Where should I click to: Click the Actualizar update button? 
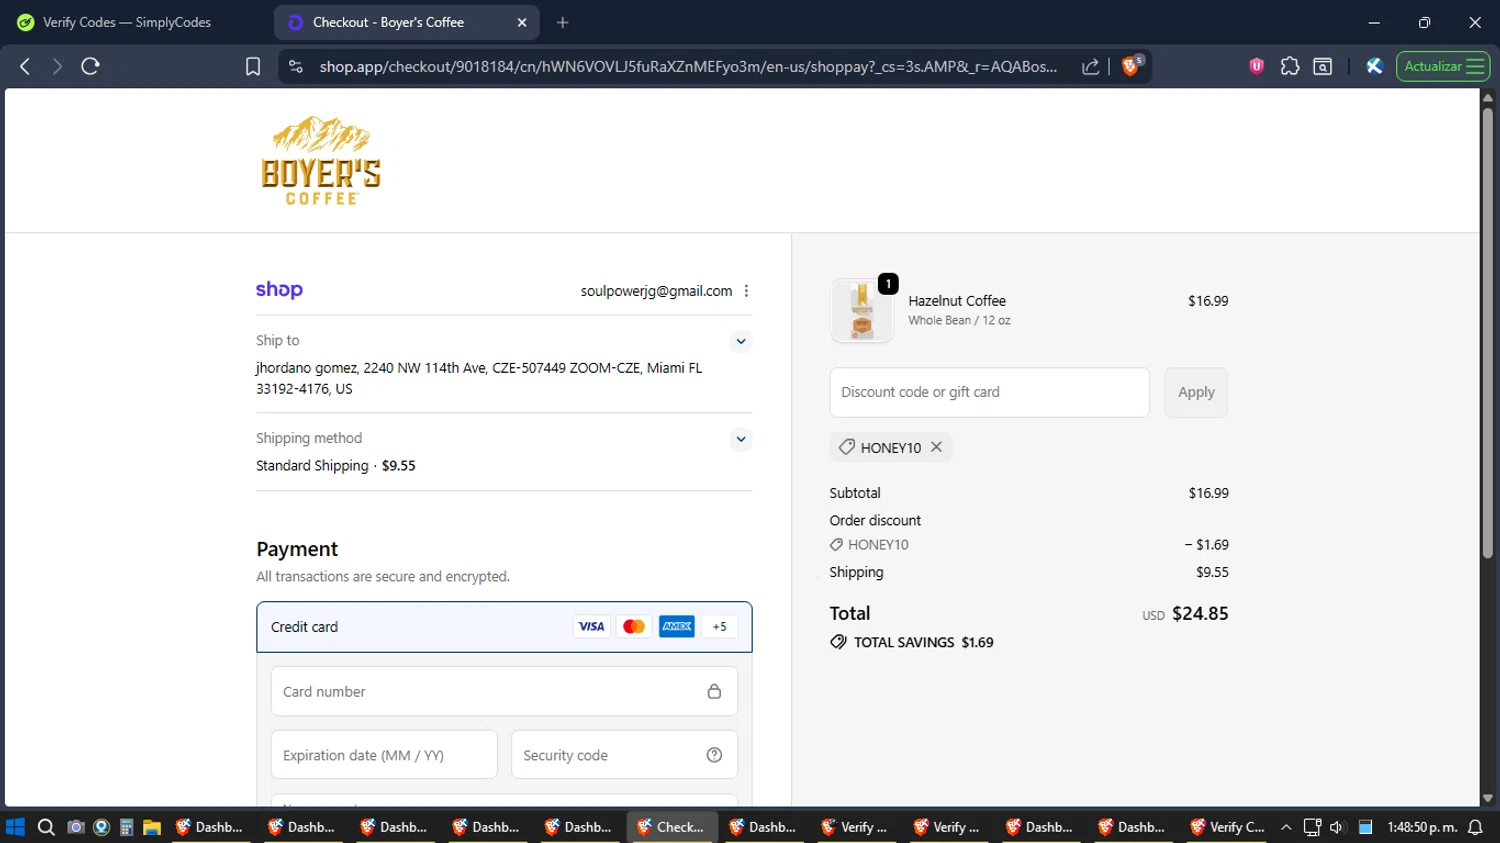coord(1443,66)
